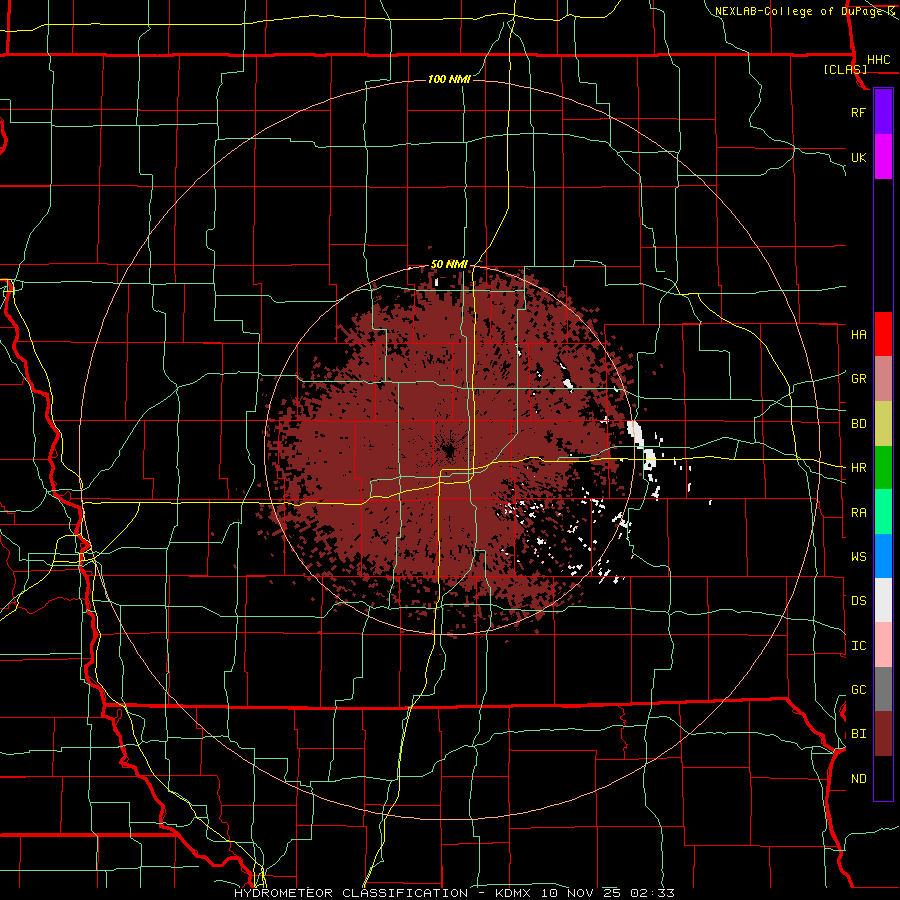Click the WS legend label

(x=858, y=556)
